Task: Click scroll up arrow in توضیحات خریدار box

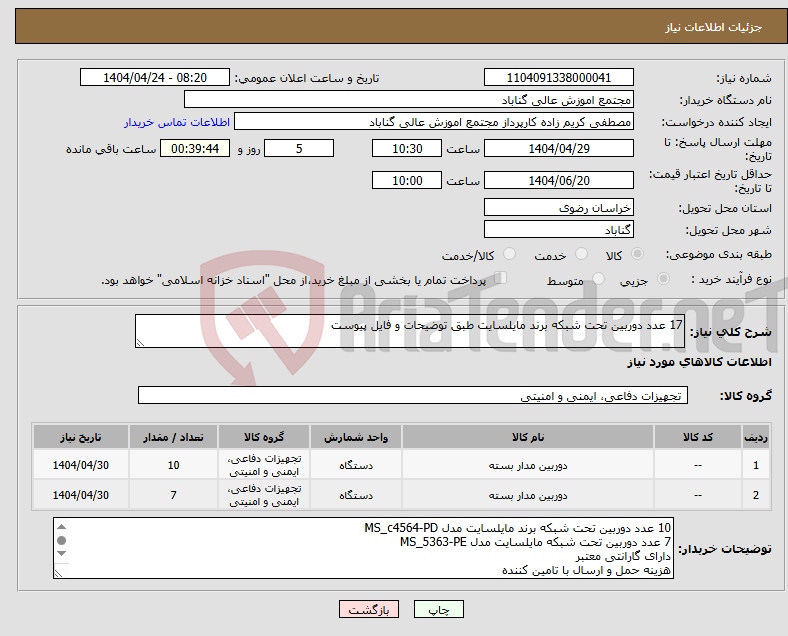Action: tap(61, 526)
